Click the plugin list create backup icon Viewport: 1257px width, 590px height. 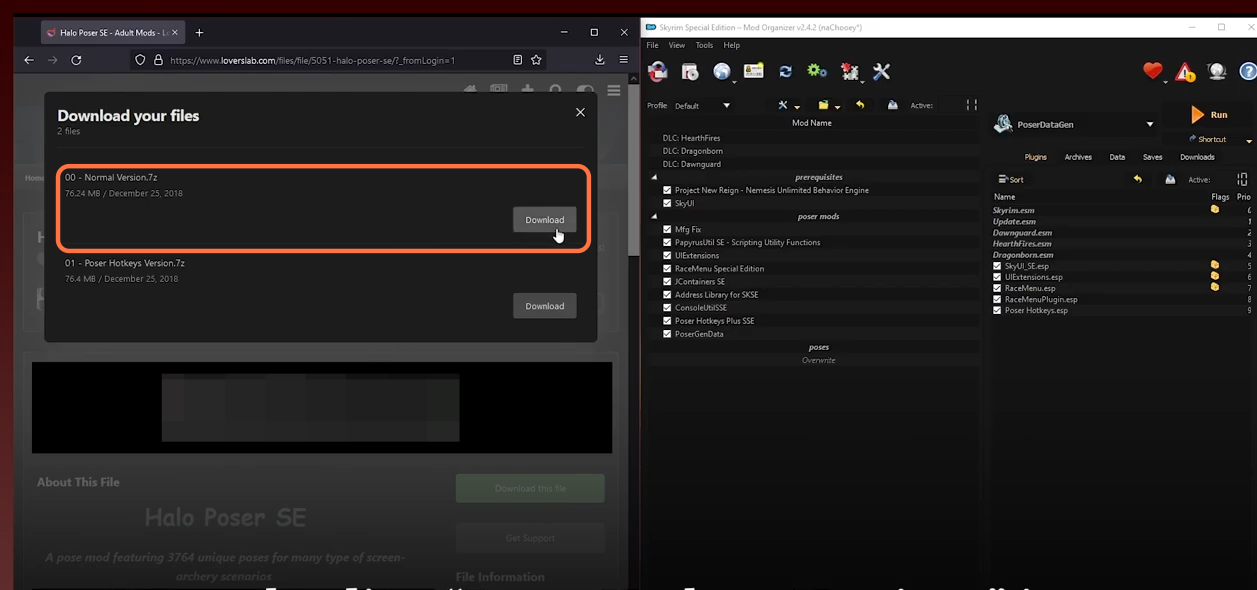(x=1170, y=179)
